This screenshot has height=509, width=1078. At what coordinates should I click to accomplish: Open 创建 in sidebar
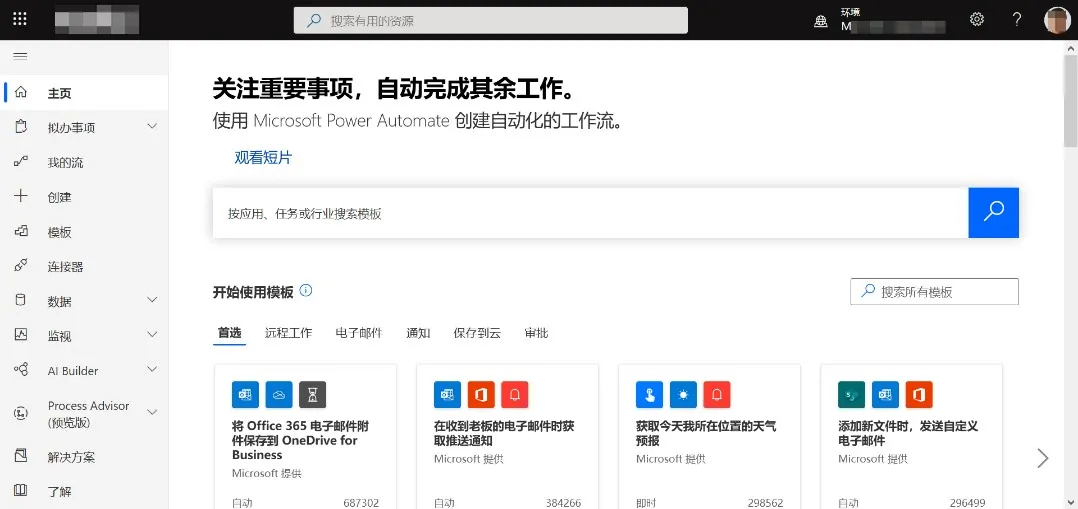[60, 197]
